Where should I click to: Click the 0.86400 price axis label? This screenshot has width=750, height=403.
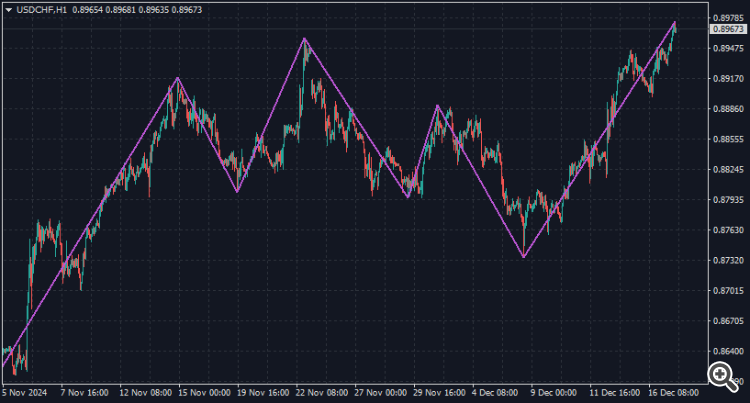[728, 351]
